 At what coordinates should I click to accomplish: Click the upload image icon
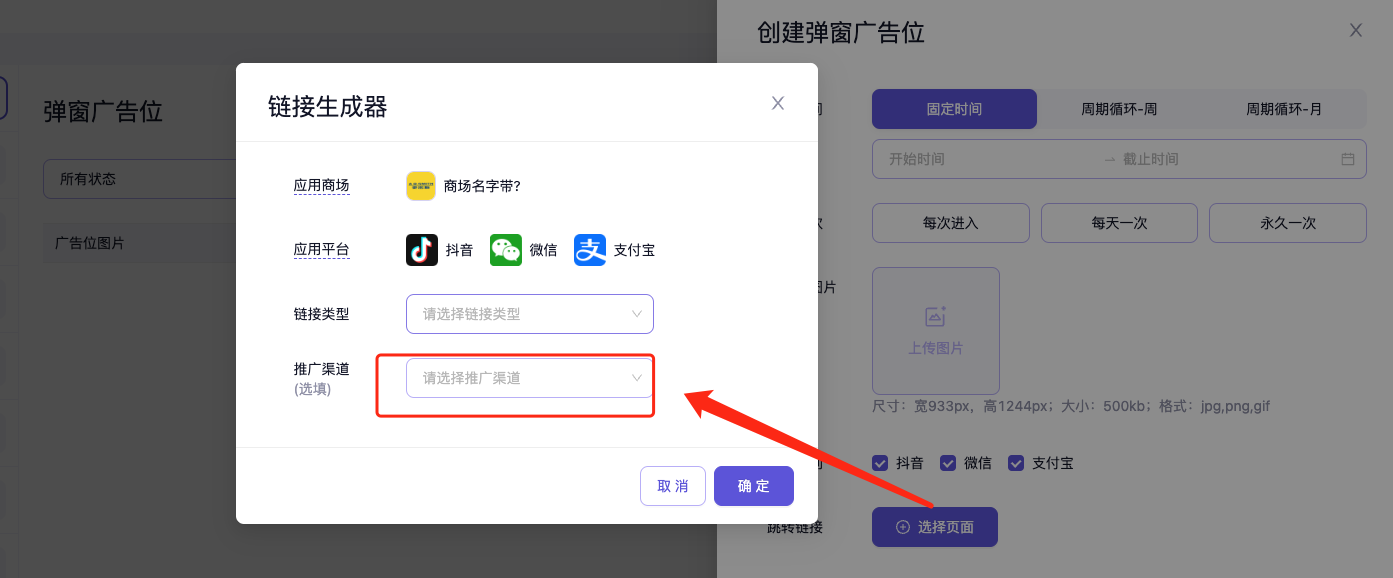pyautogui.click(x=935, y=317)
